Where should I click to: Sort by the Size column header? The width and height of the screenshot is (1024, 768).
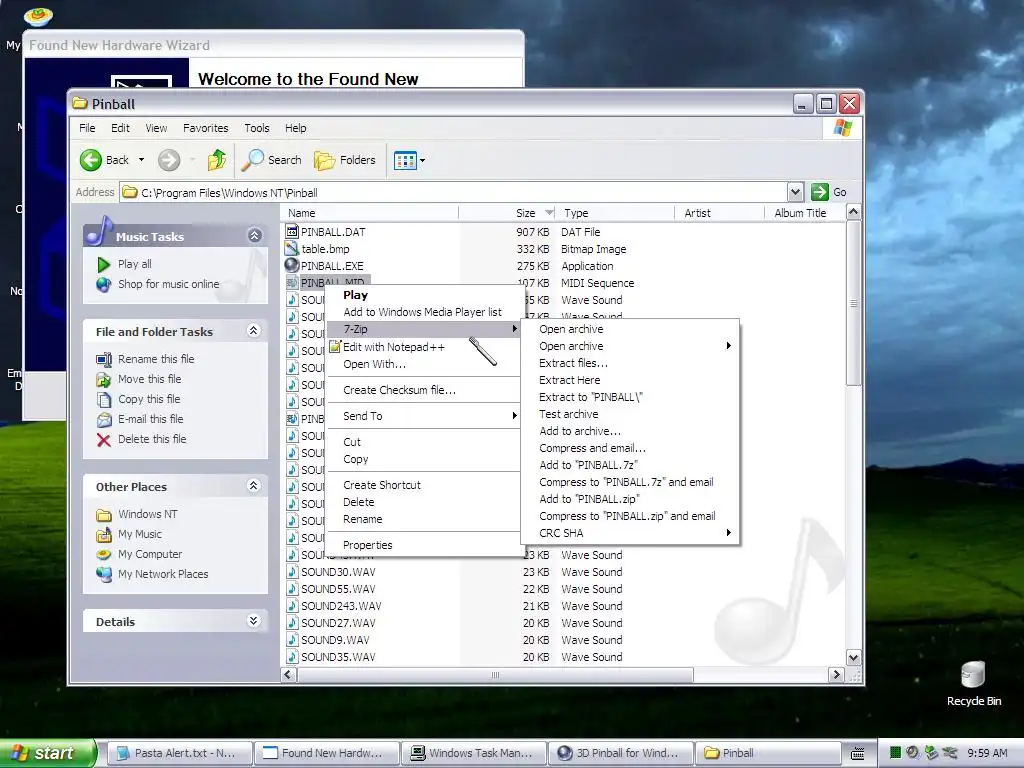[508, 213]
